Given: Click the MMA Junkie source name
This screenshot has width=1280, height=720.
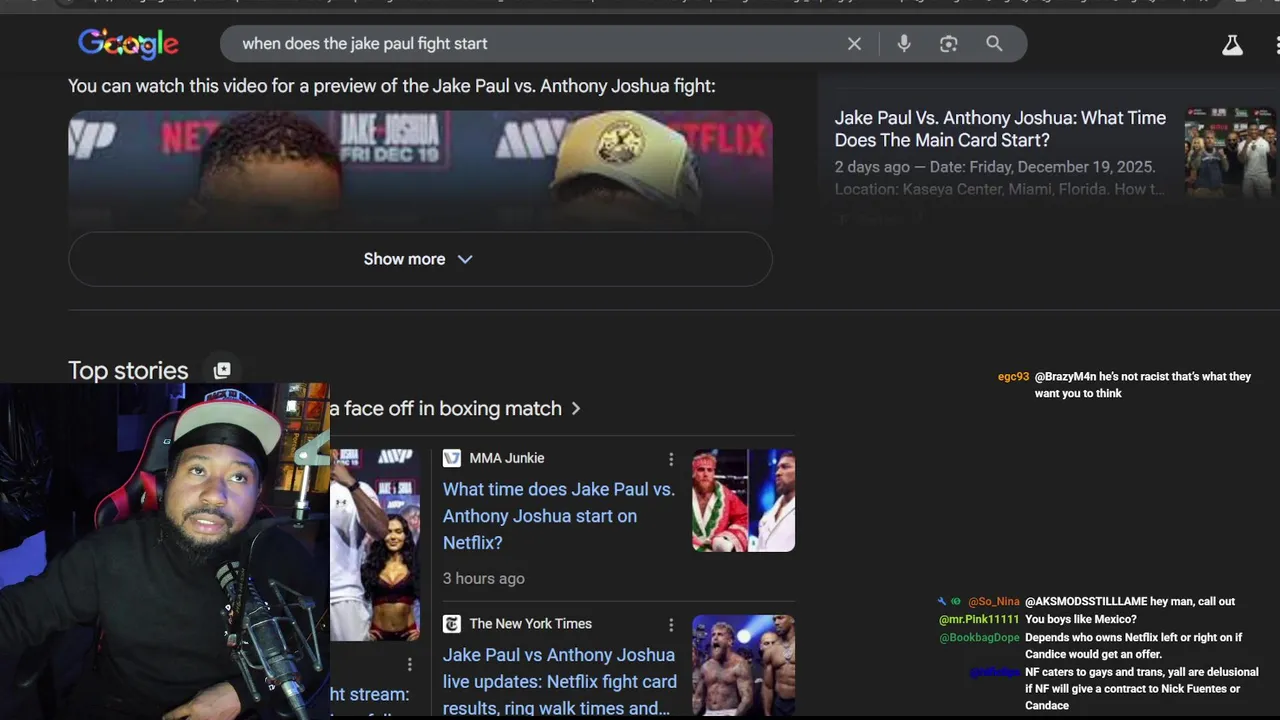Looking at the screenshot, I should click(x=507, y=458).
